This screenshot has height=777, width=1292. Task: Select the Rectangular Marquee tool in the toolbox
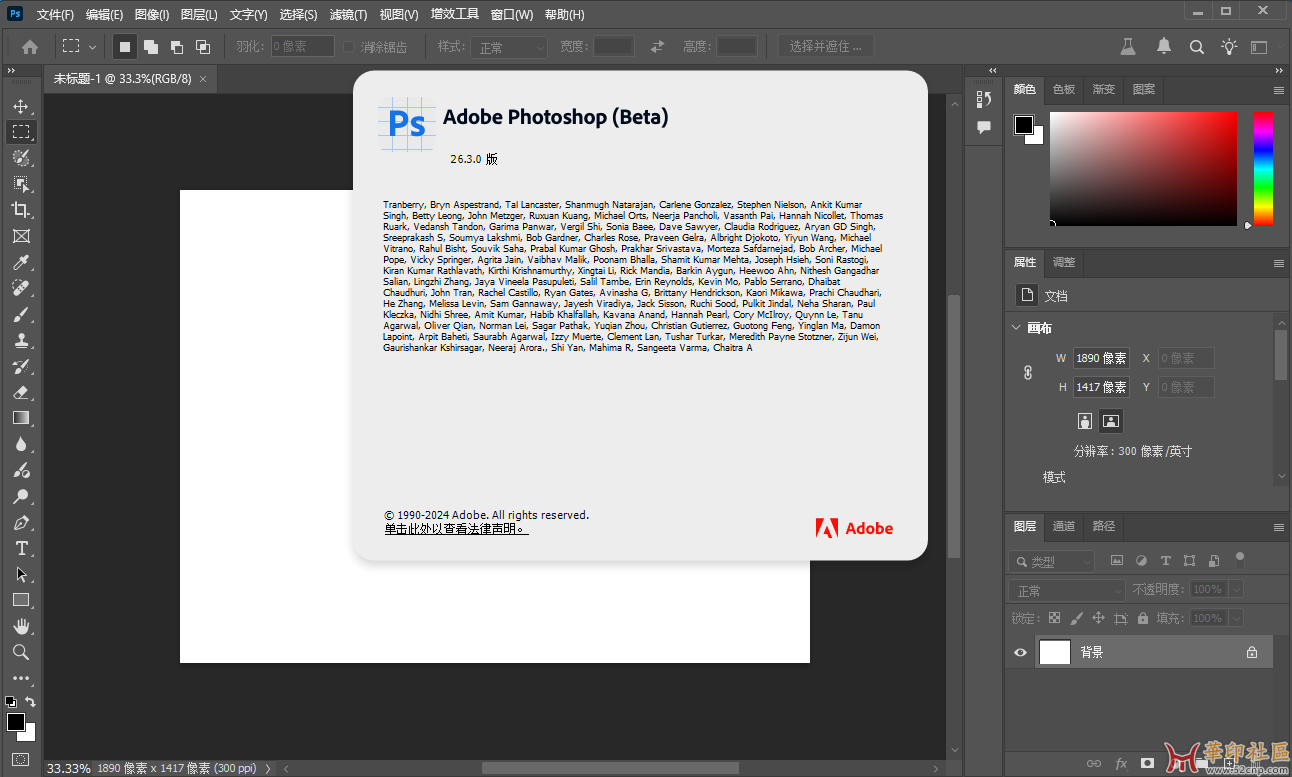pos(21,132)
